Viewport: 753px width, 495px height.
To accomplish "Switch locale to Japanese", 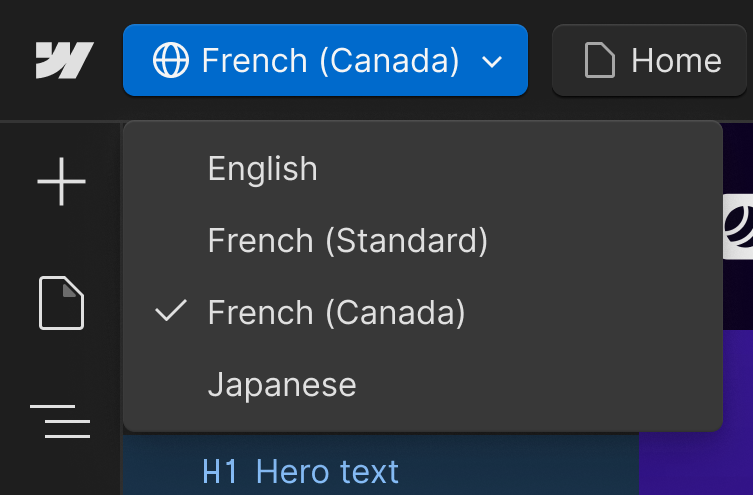I will click(281, 385).
